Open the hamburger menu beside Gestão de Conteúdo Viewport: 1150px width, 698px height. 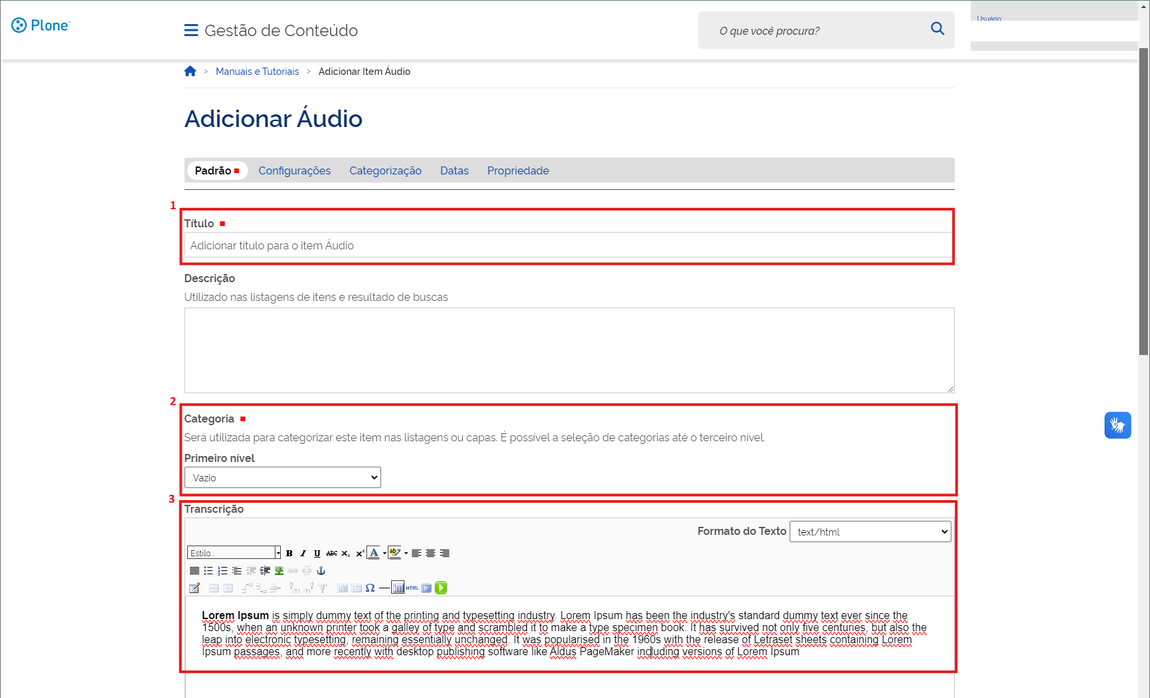point(191,31)
